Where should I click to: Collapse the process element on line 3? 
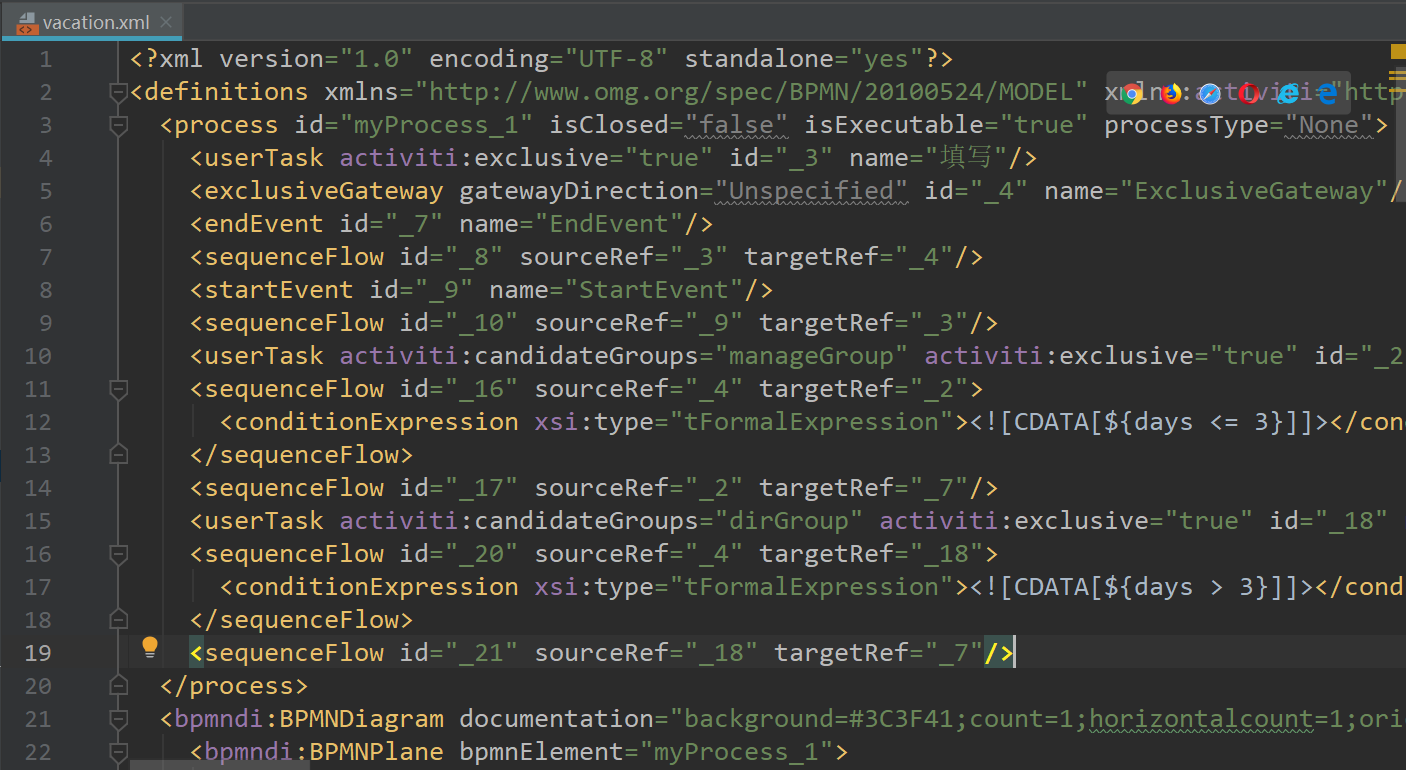coord(118,125)
